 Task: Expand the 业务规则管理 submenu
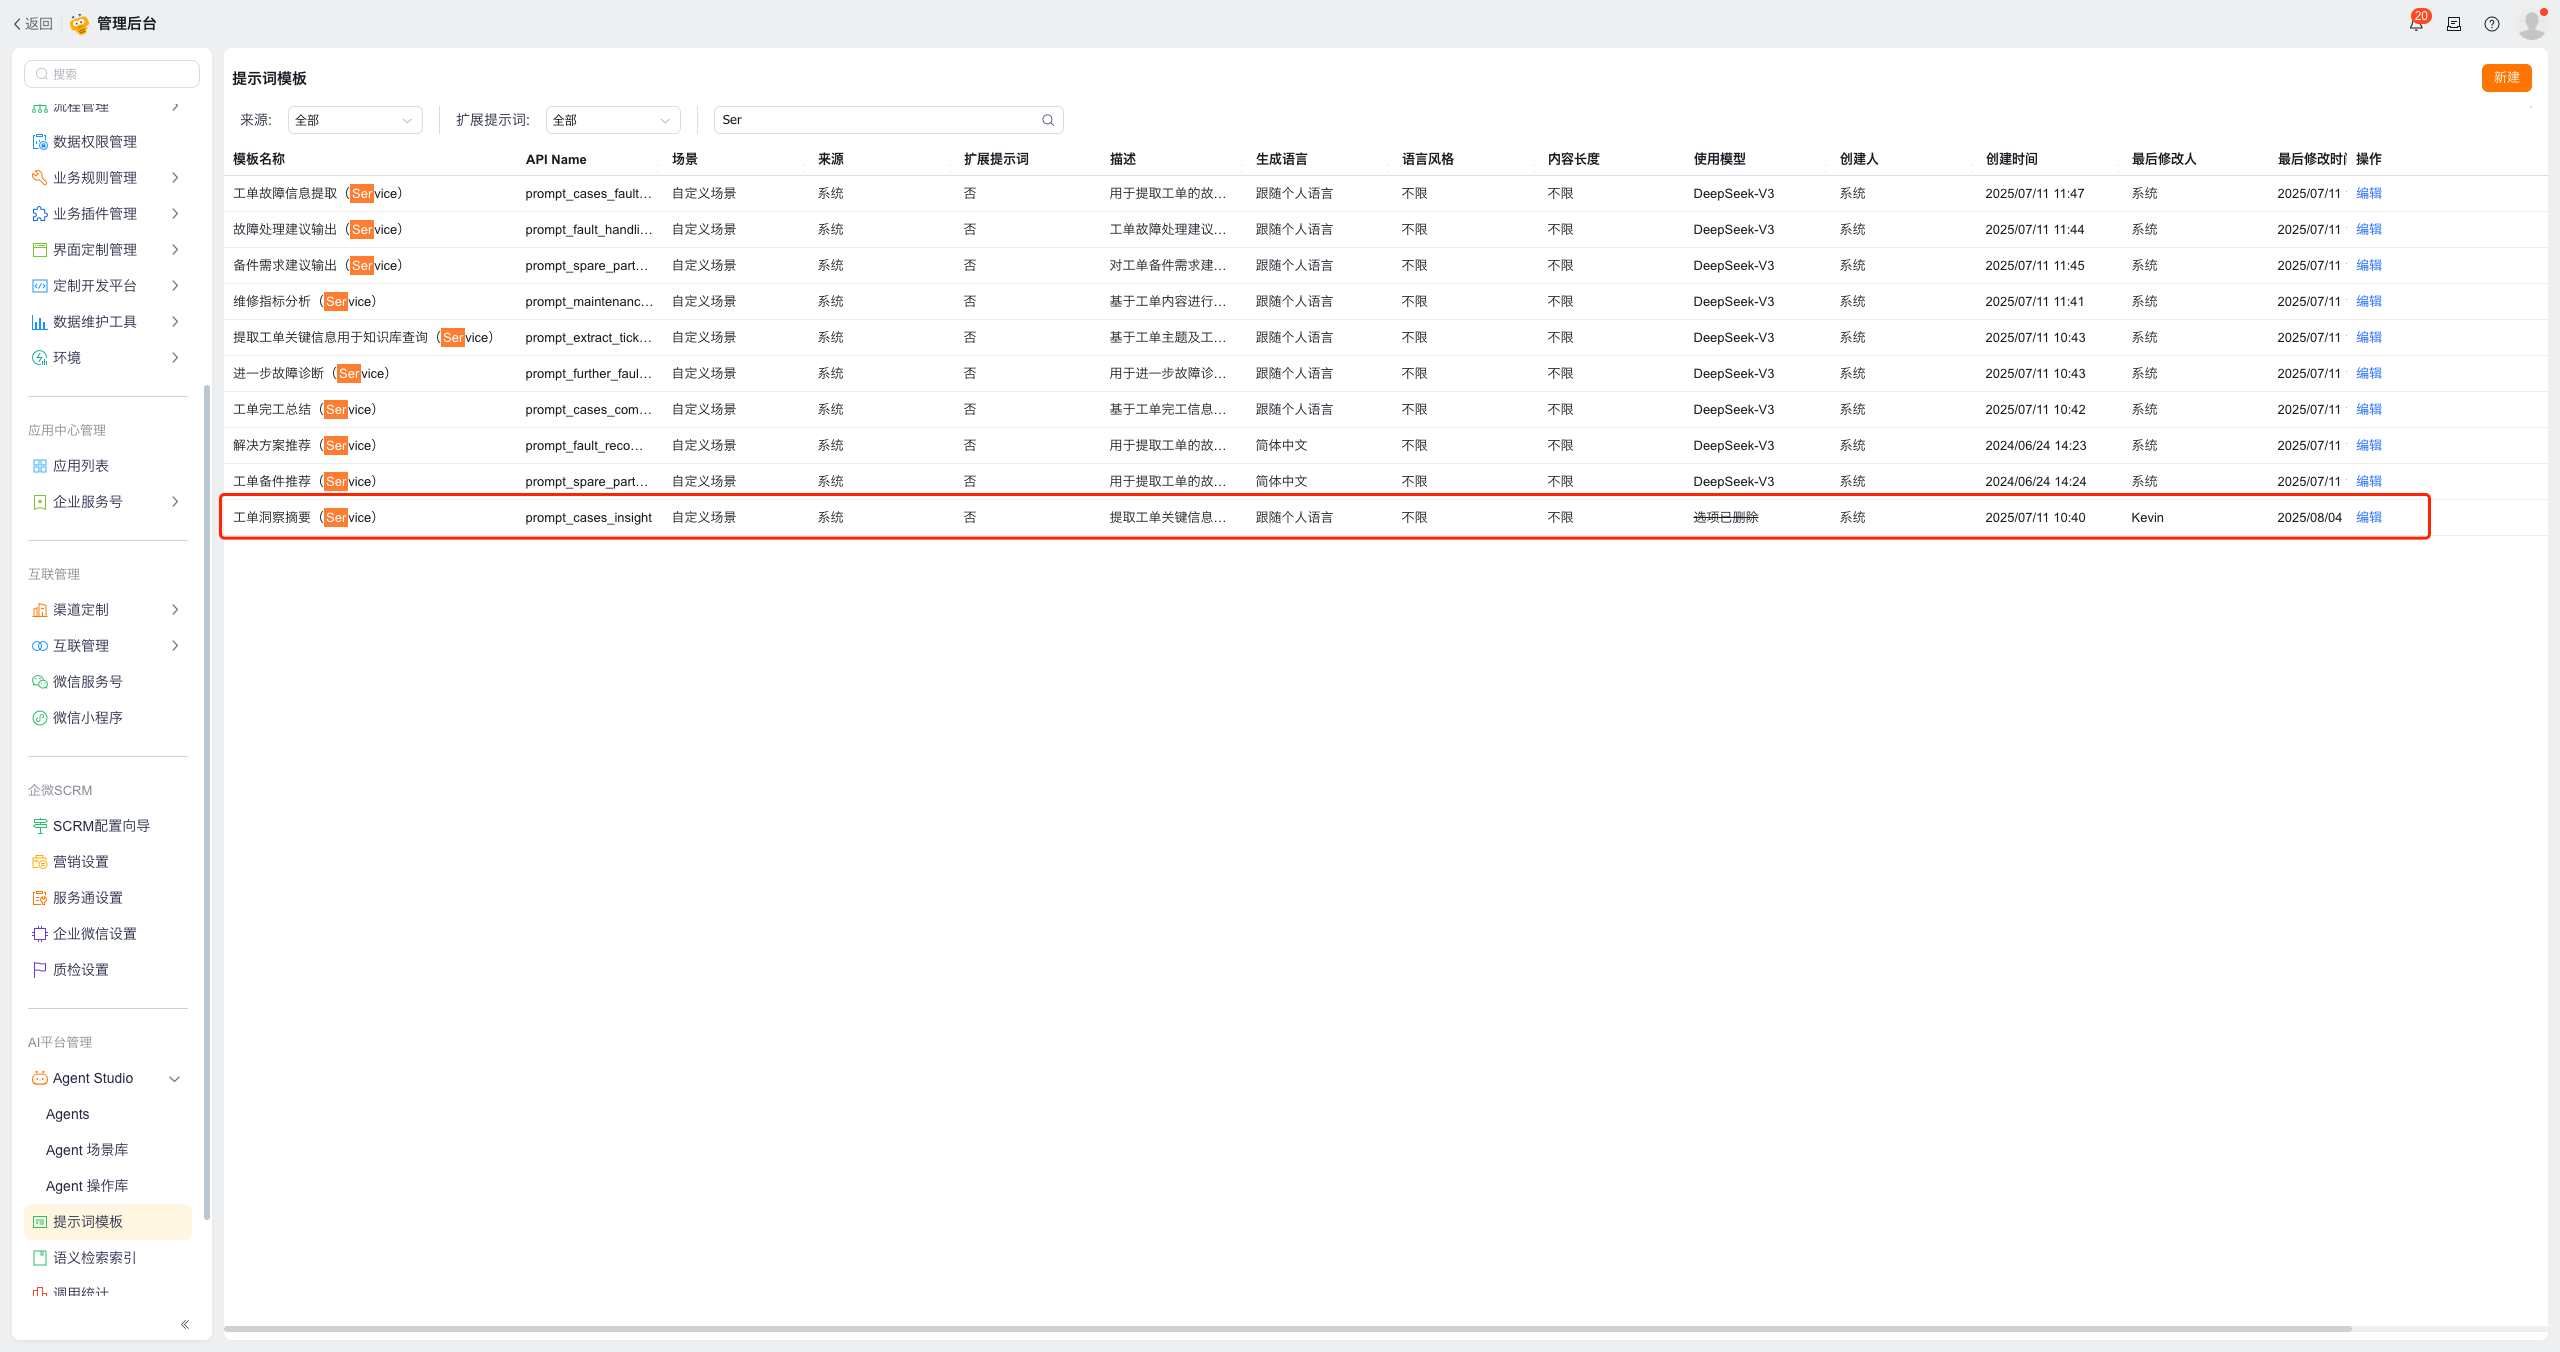click(175, 178)
